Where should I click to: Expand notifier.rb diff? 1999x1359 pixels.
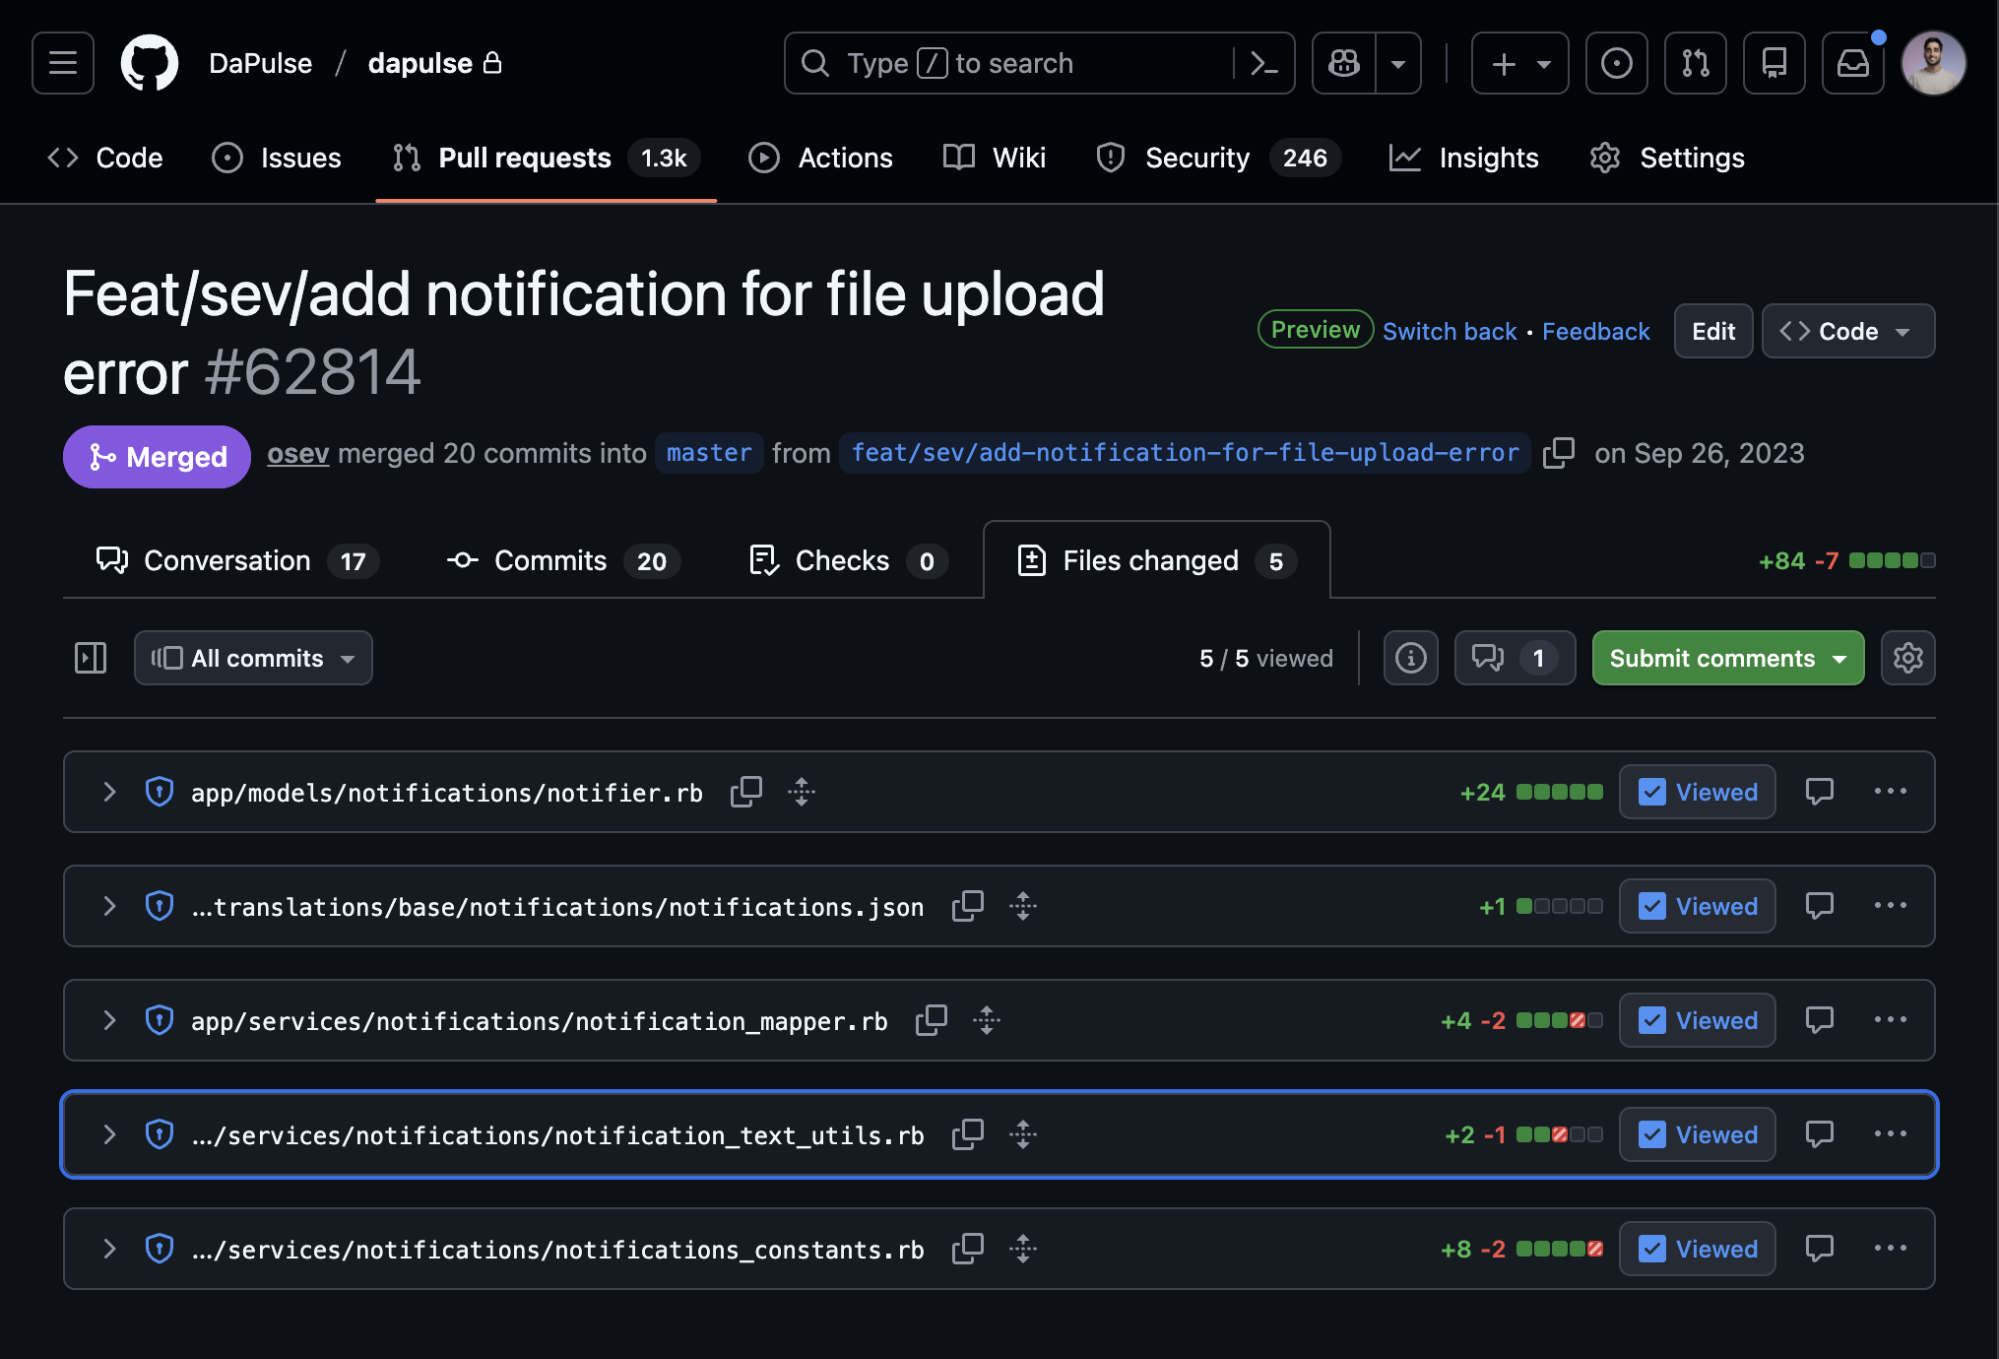[109, 792]
